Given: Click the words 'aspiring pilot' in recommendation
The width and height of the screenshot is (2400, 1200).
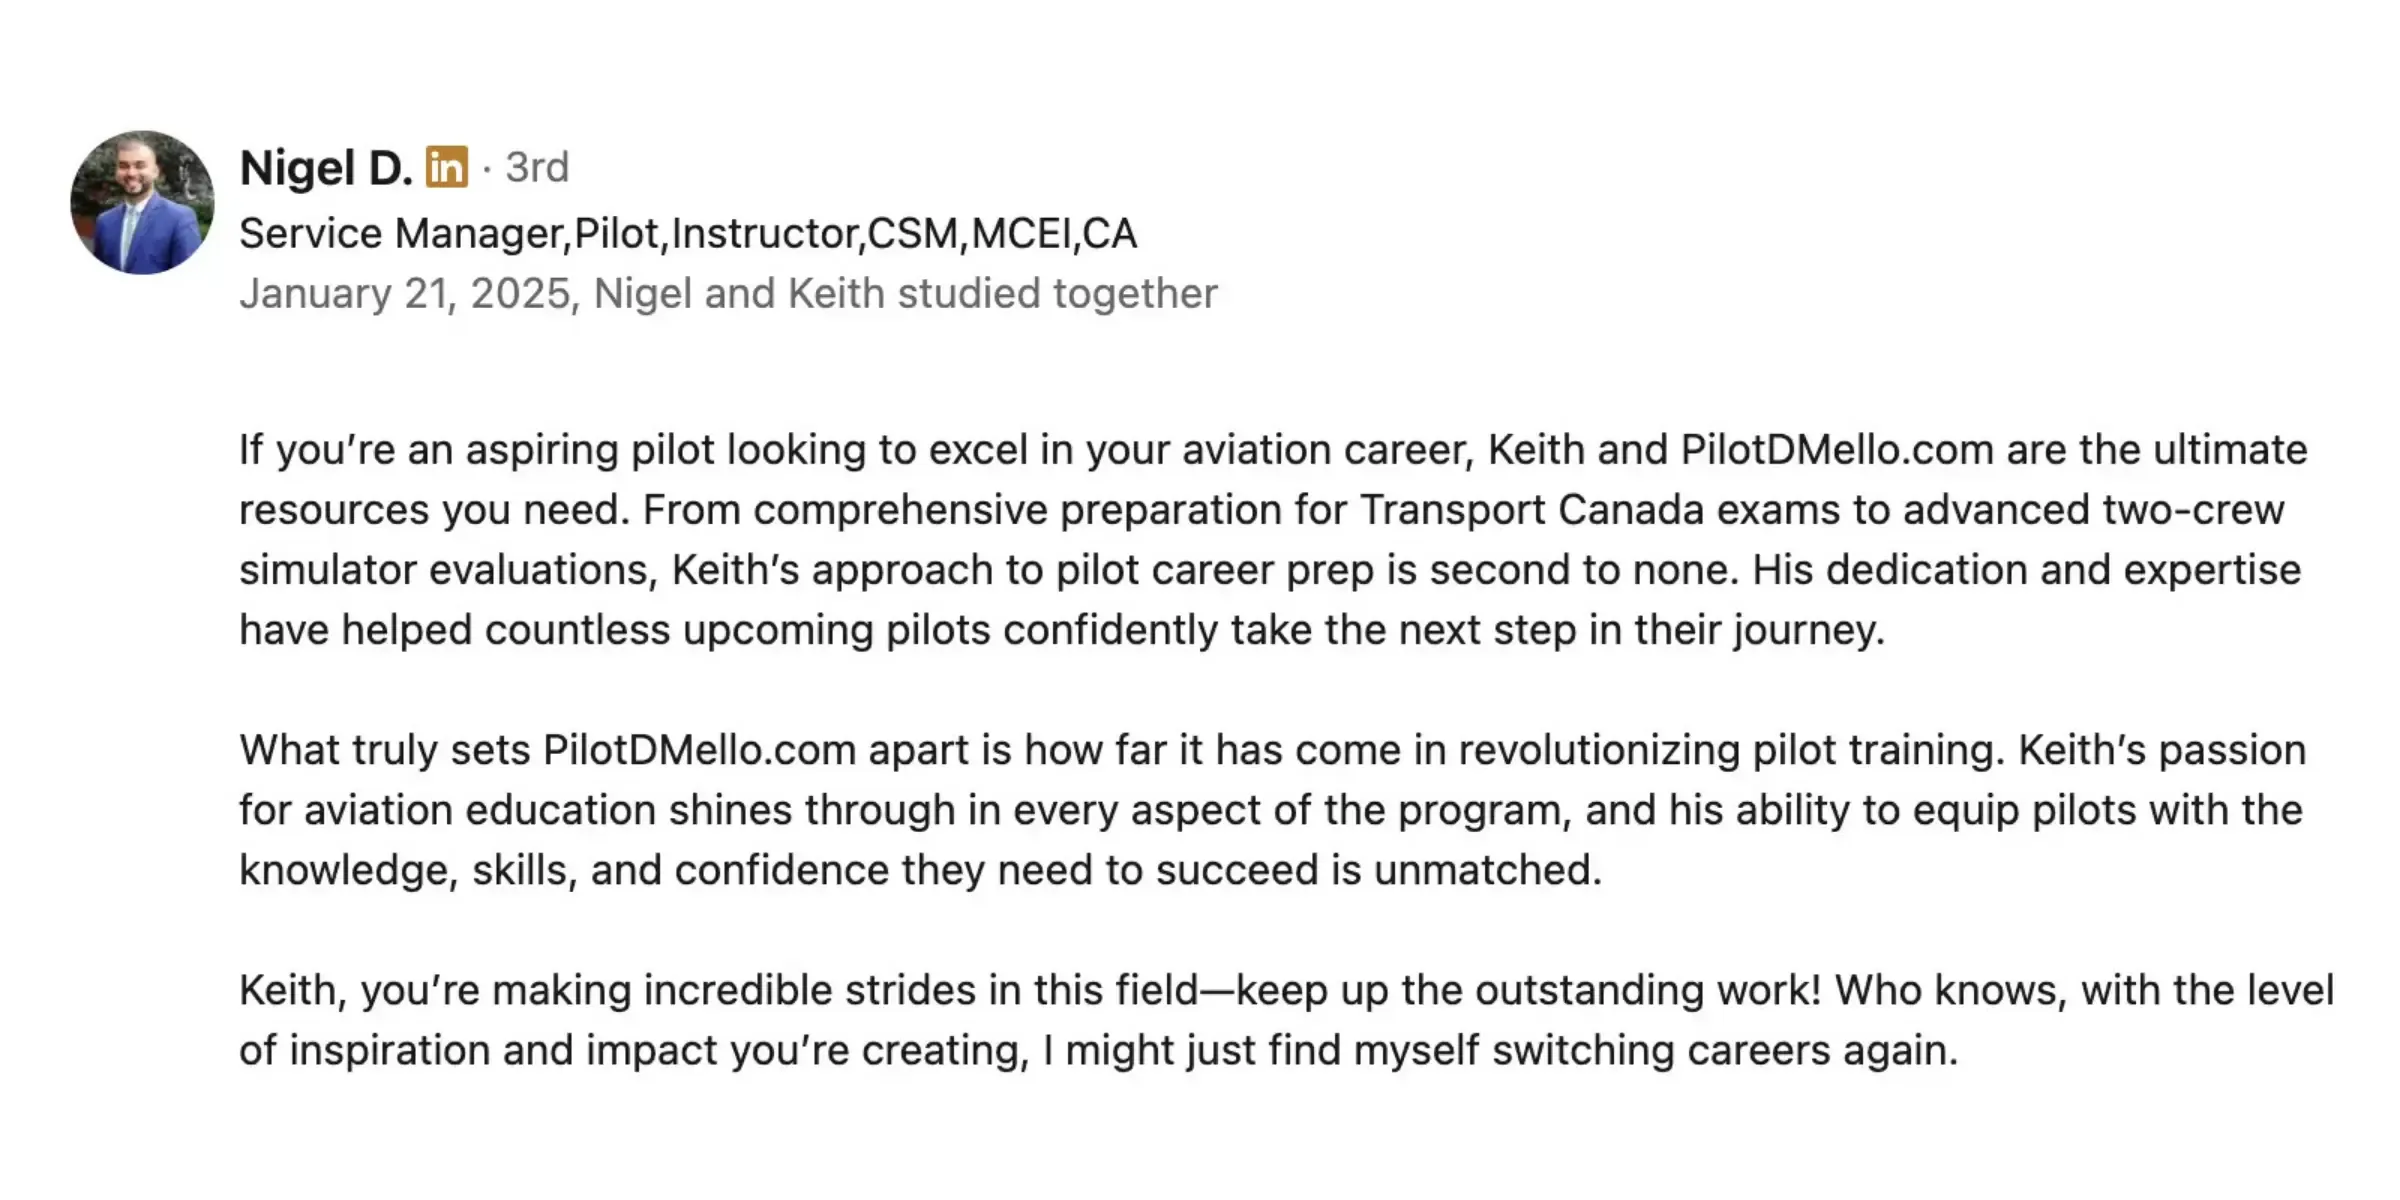Looking at the screenshot, I should coord(590,450).
